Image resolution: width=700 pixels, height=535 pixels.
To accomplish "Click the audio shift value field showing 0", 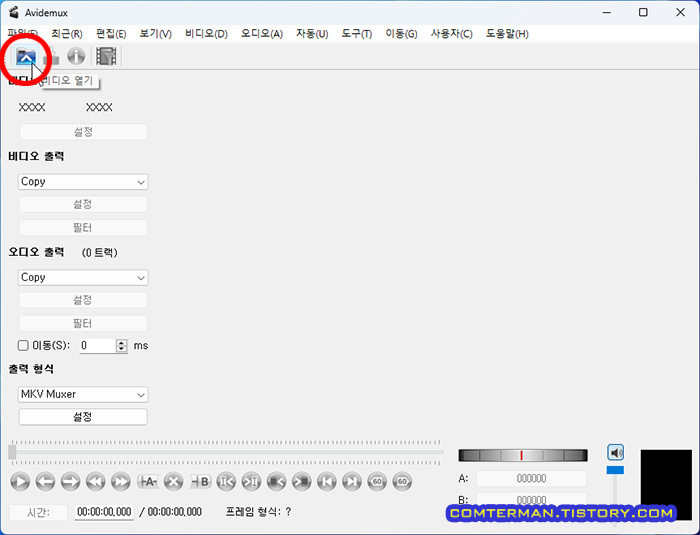I will pos(98,346).
